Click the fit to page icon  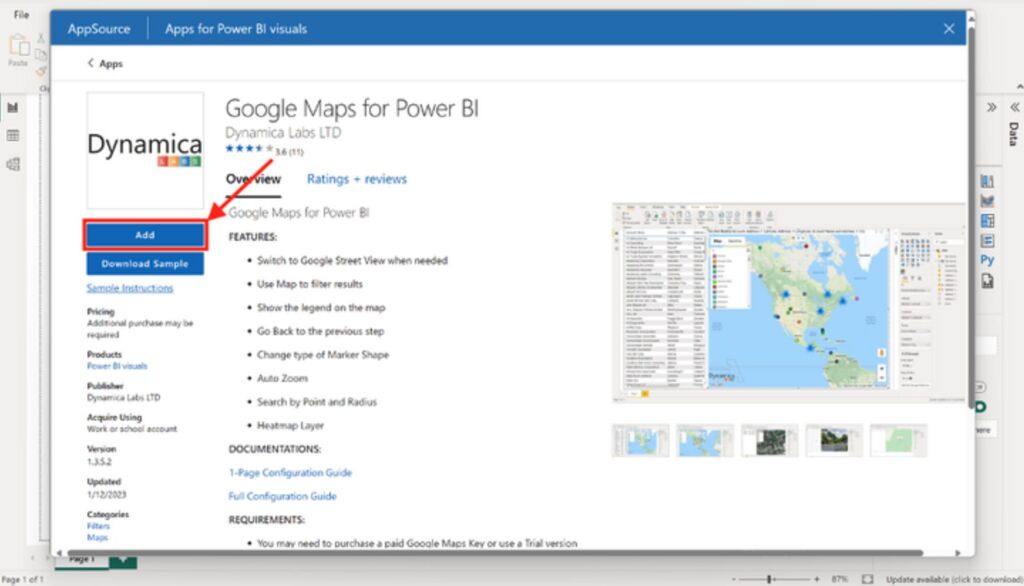click(x=867, y=579)
